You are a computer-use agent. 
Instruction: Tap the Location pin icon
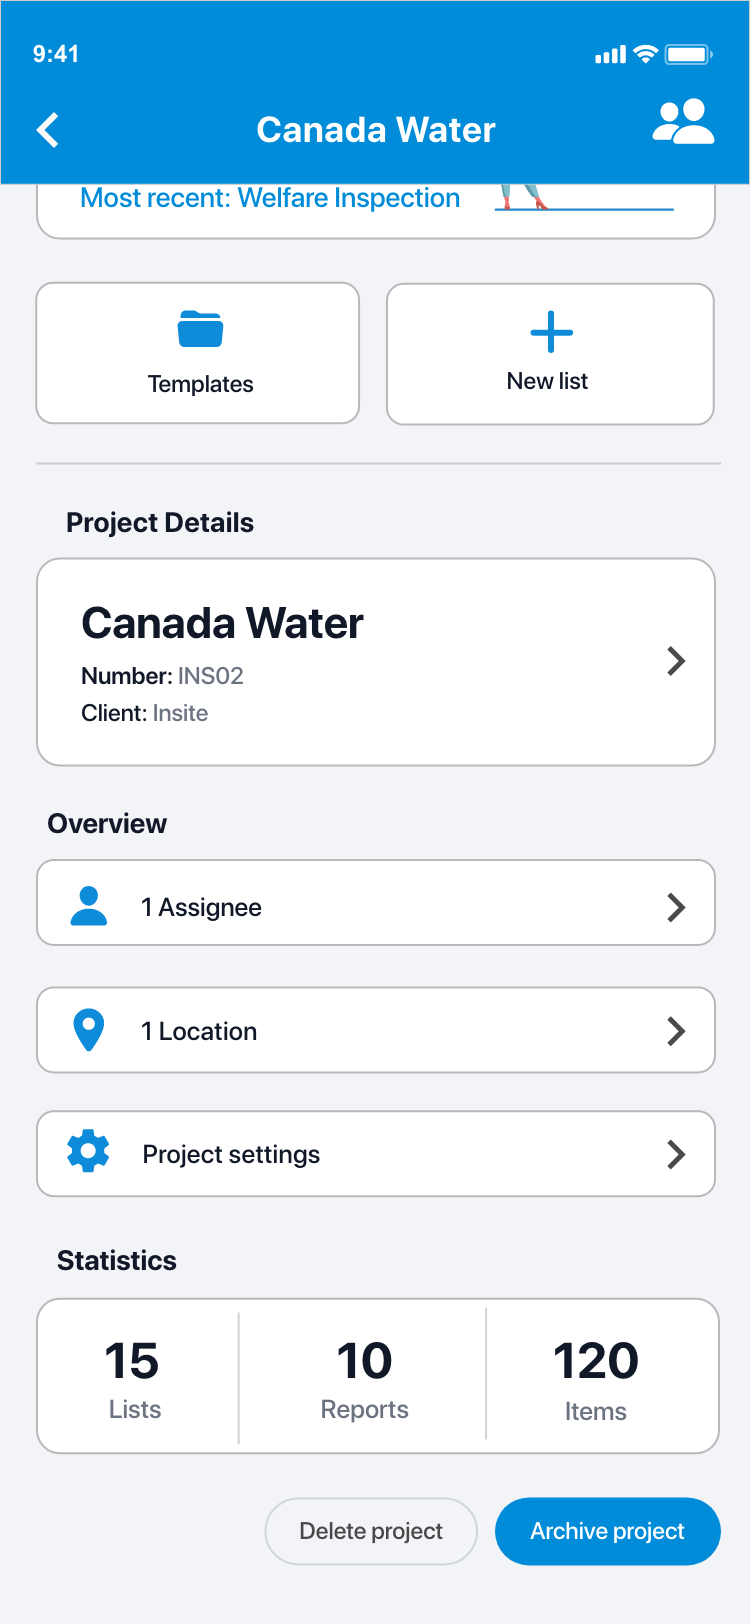(89, 1030)
